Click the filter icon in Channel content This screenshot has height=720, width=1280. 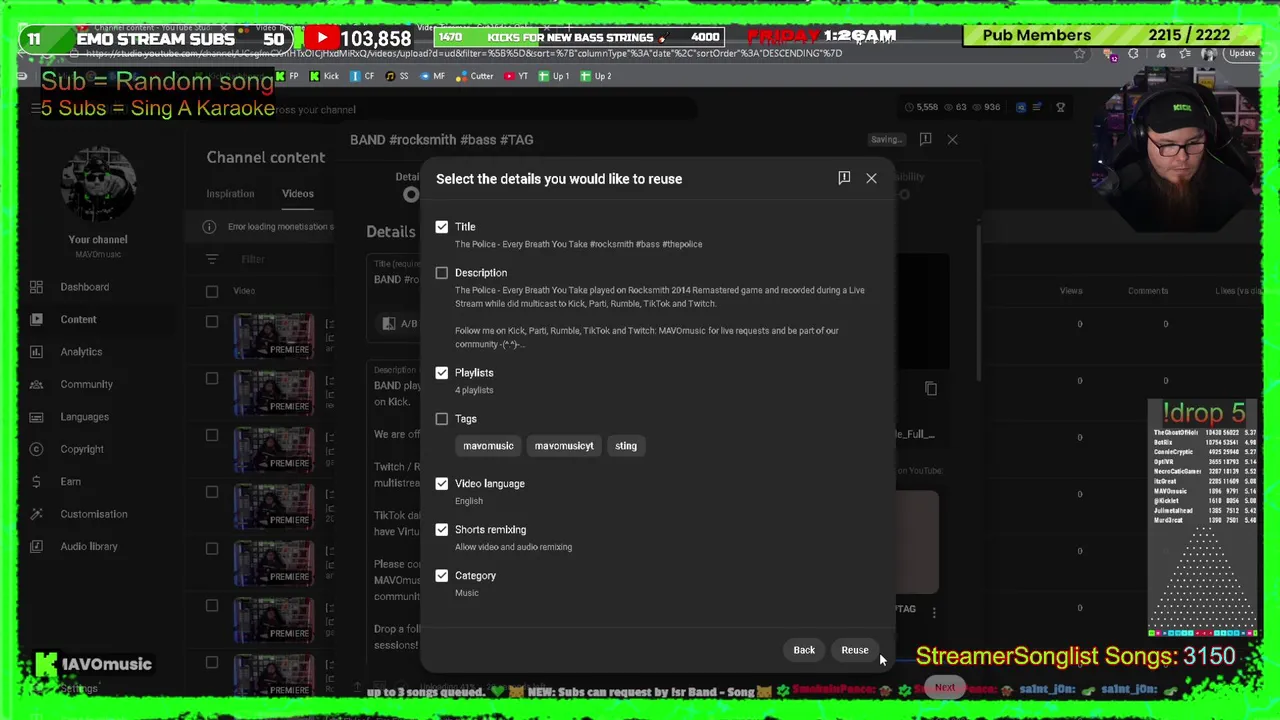pos(212,259)
